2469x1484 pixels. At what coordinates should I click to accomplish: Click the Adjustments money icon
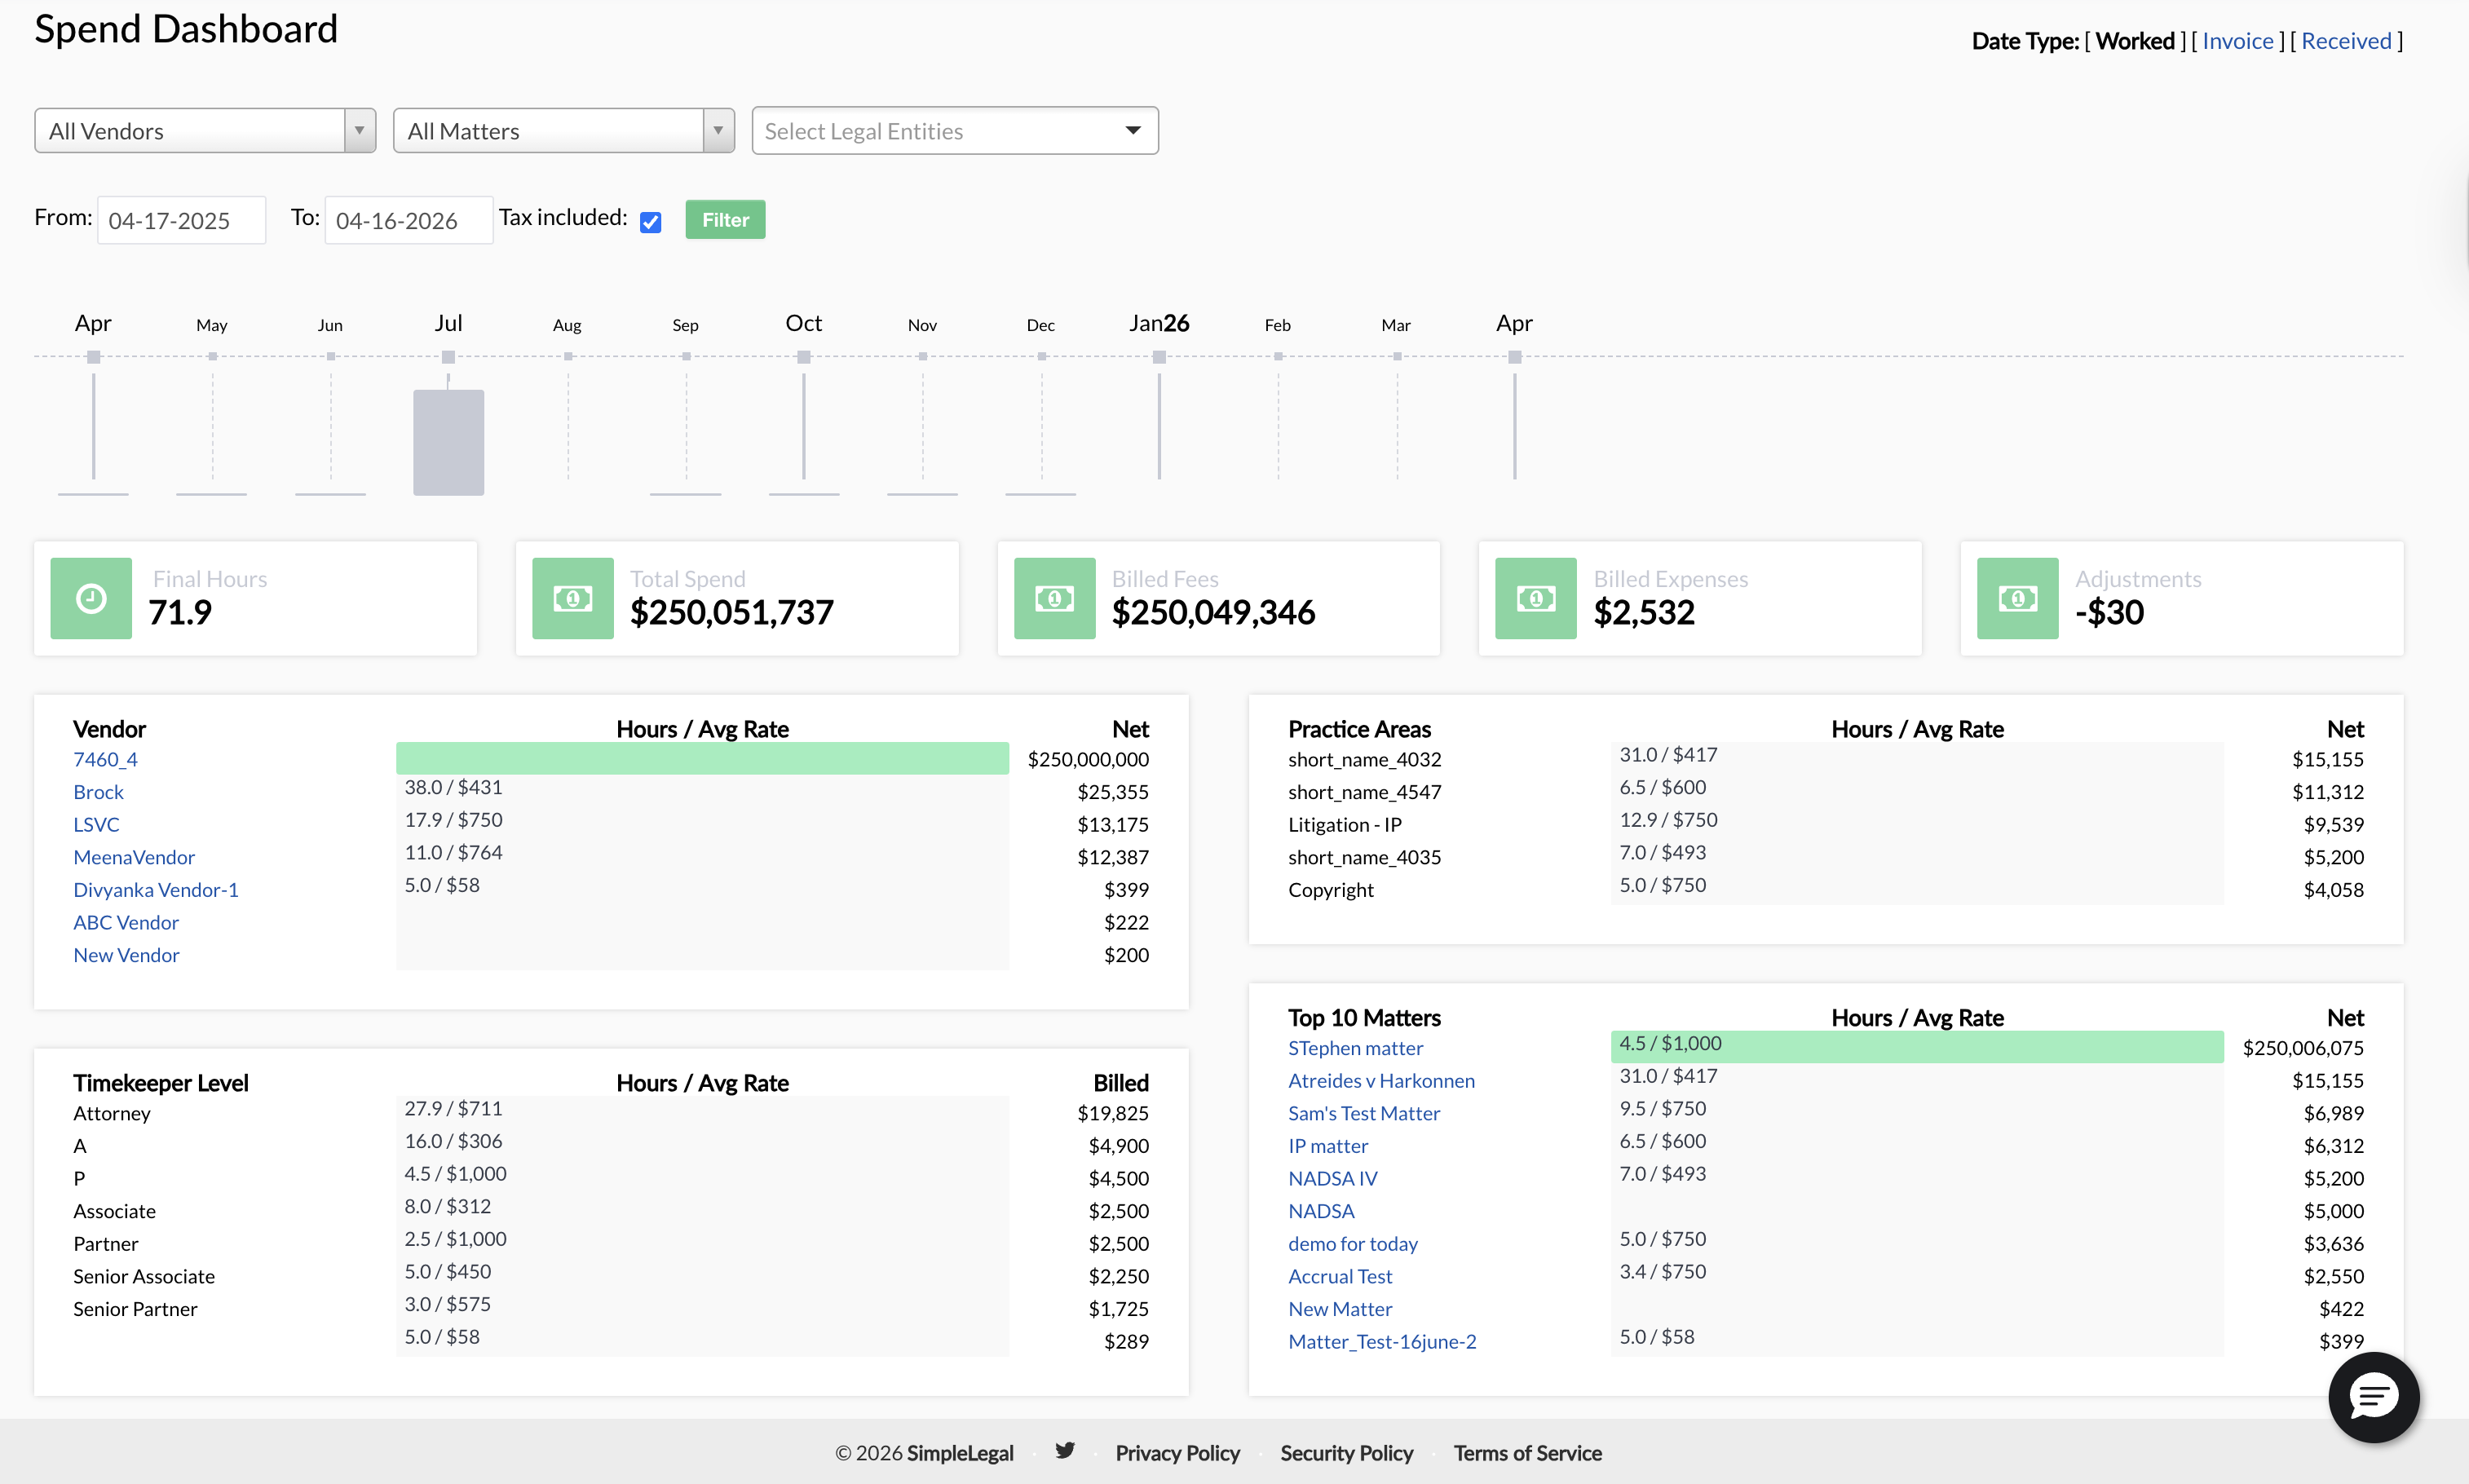coord(2017,598)
